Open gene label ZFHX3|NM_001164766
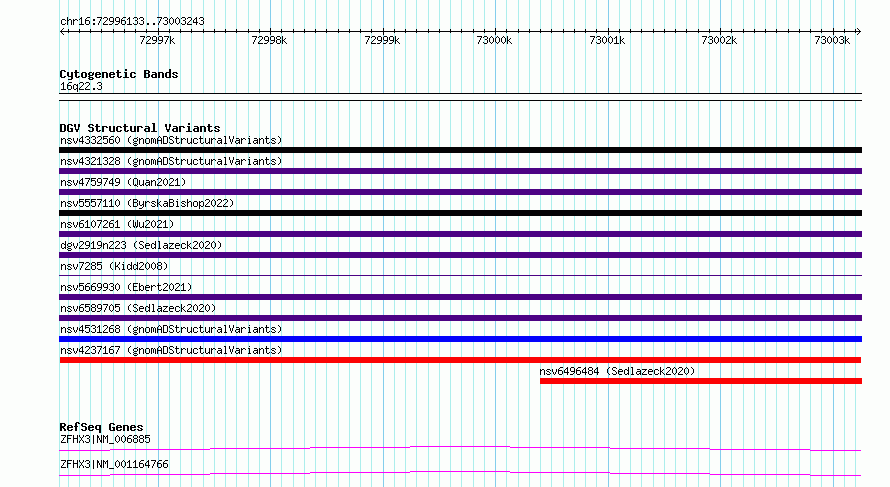The width and height of the screenshot is (890, 487). point(114,464)
